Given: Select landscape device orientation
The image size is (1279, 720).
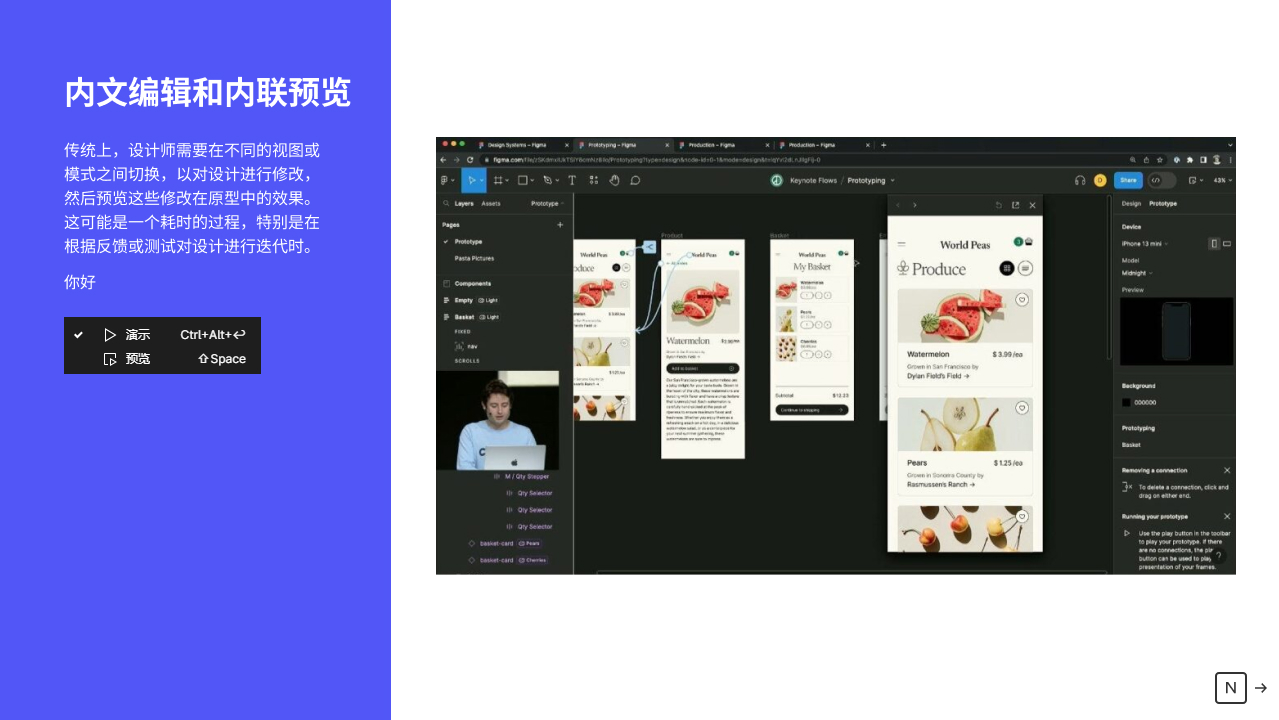Looking at the screenshot, I should coord(1227,243).
